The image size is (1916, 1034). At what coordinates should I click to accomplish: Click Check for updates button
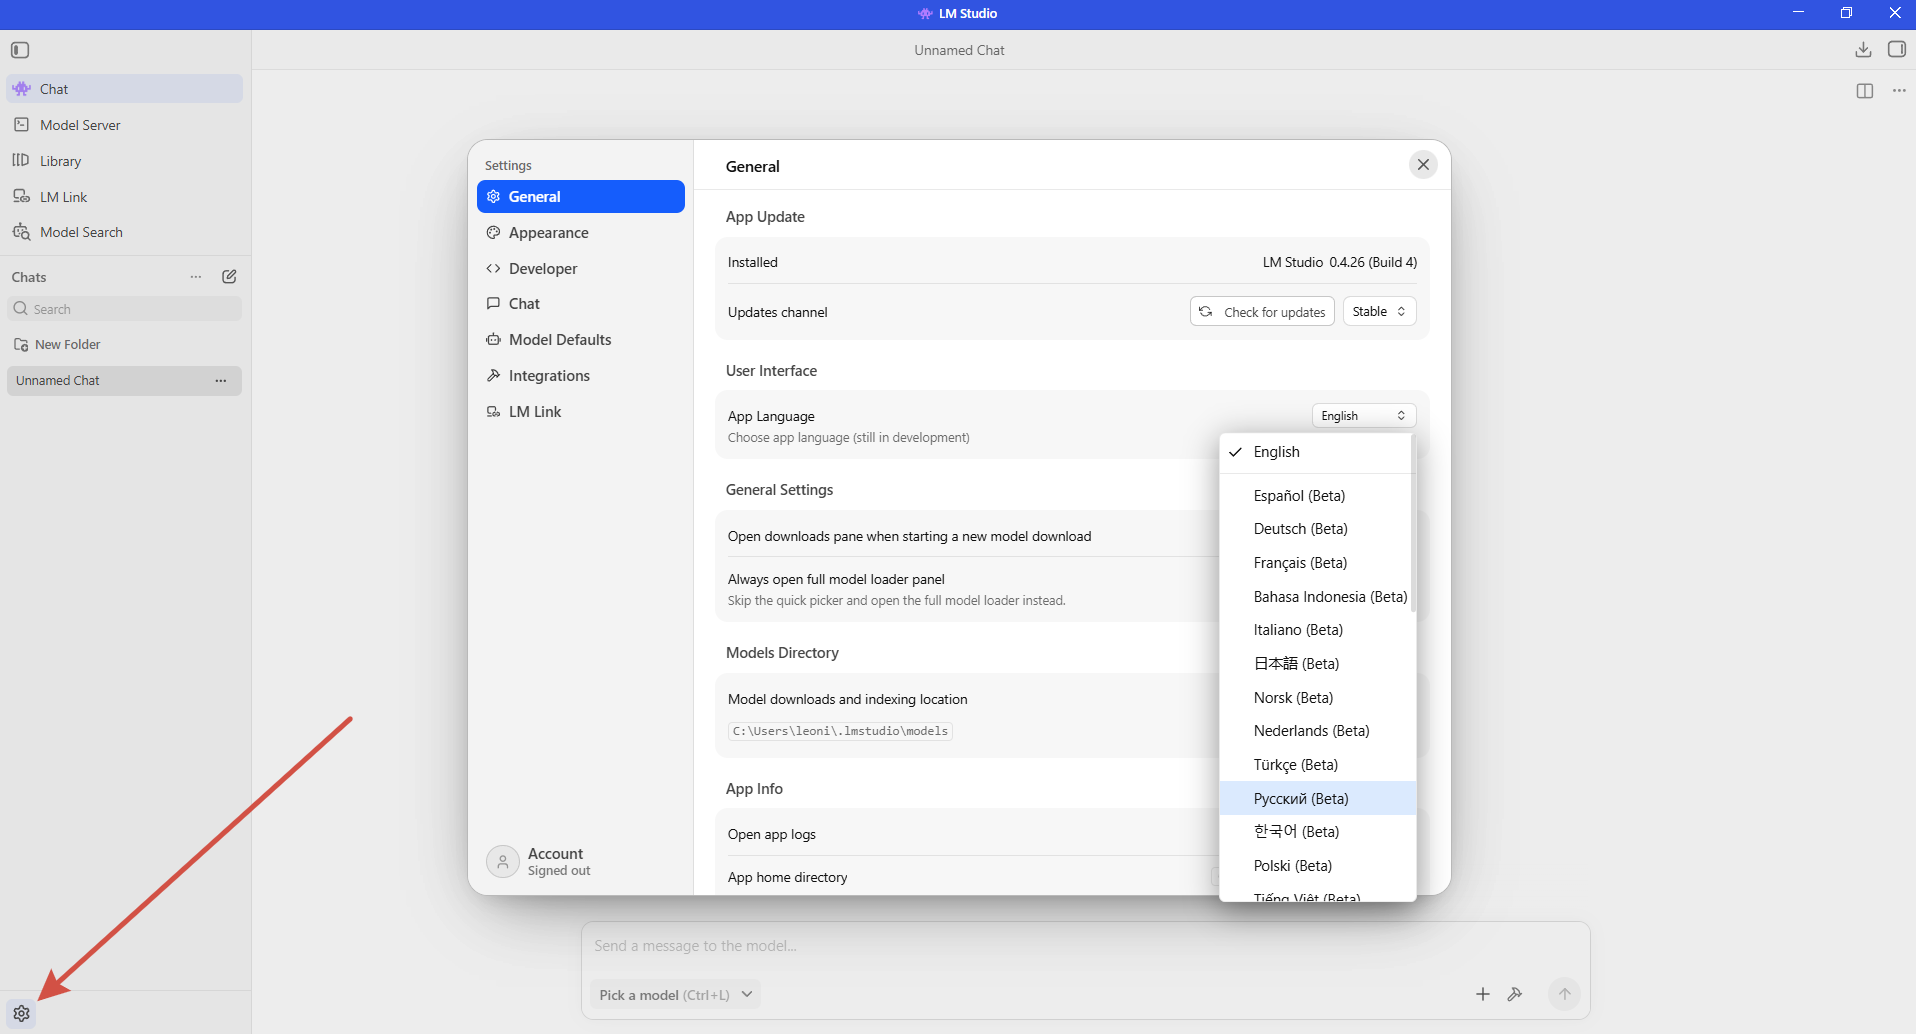coord(1262,312)
